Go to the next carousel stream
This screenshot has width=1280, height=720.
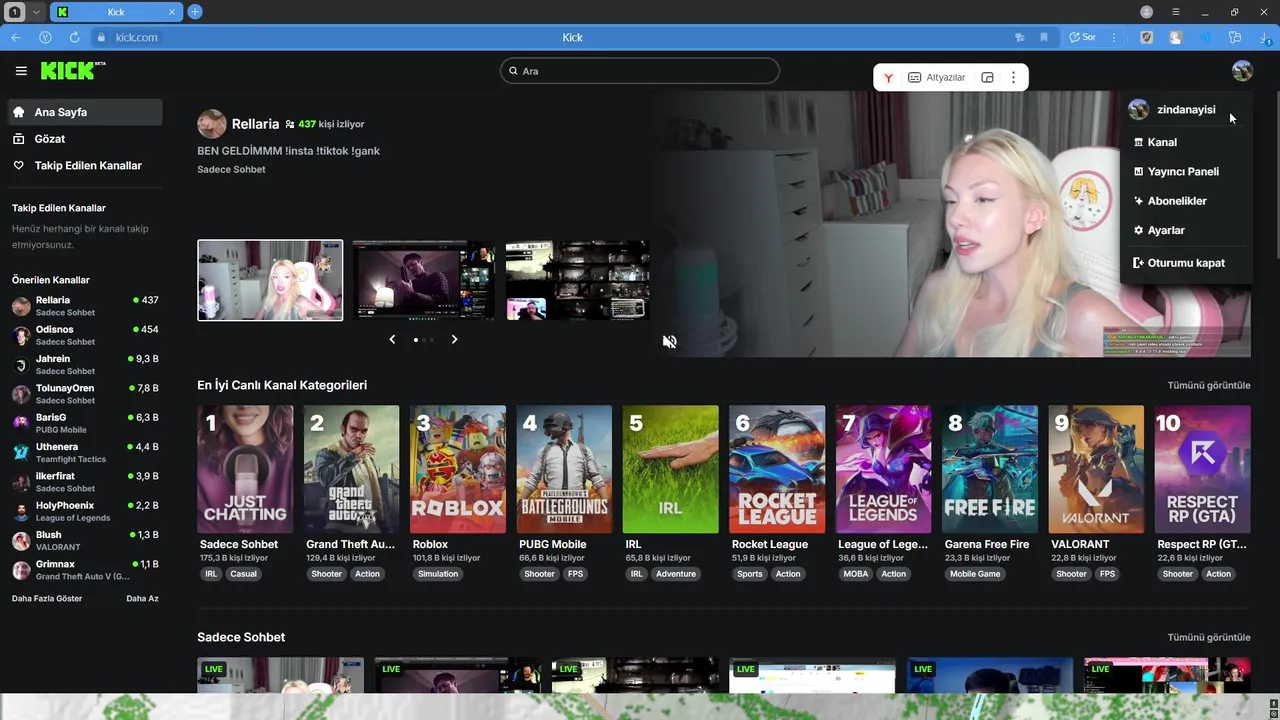pyautogui.click(x=454, y=339)
